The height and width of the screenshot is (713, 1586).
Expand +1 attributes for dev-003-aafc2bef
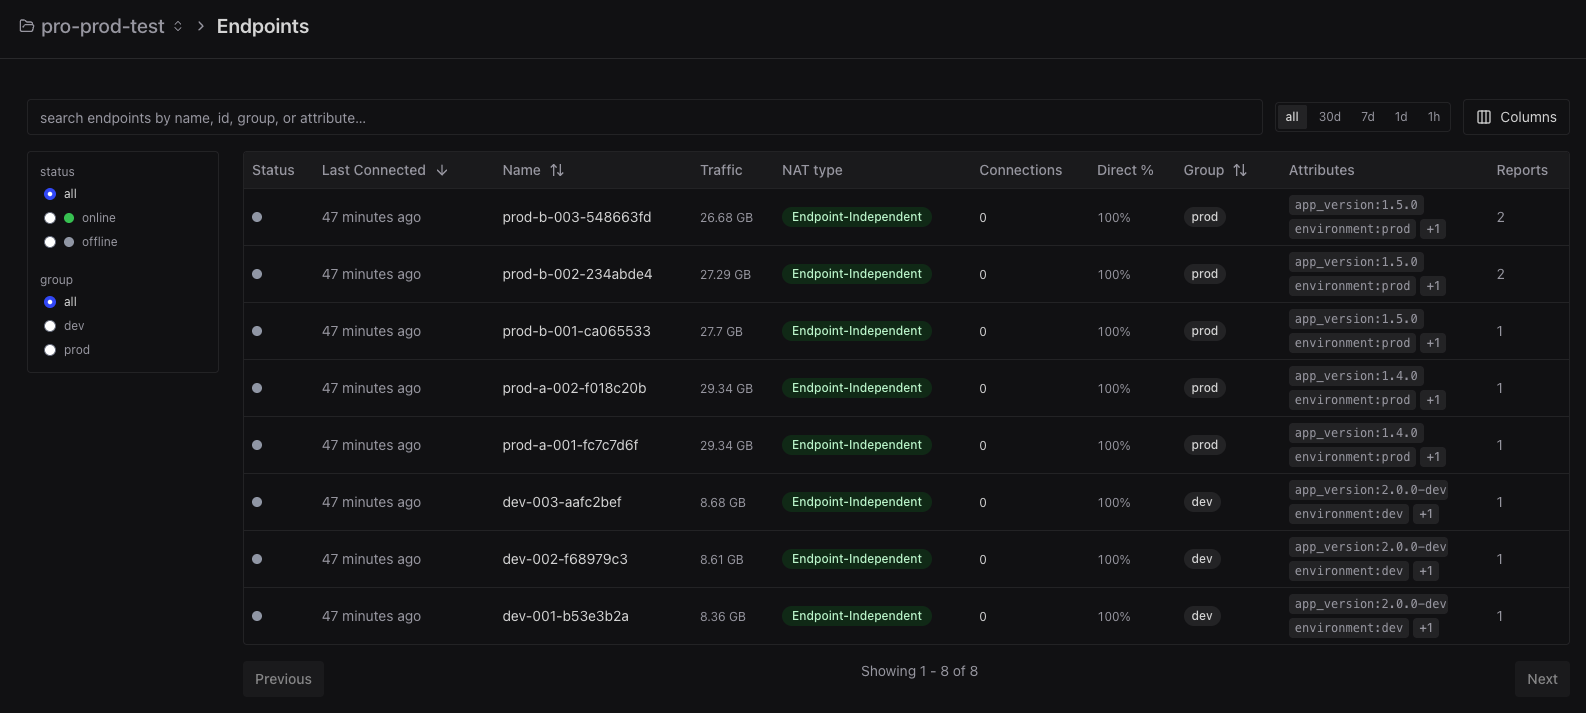click(1426, 514)
